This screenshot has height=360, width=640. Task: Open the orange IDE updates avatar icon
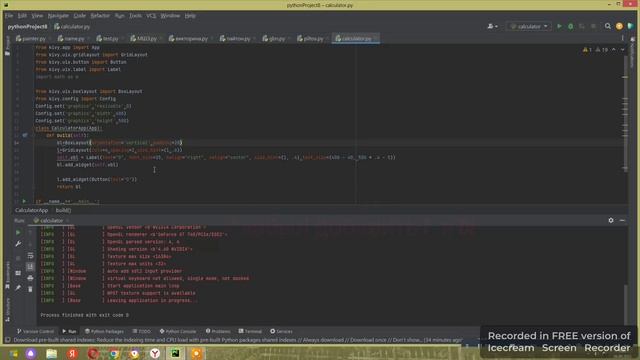pyautogui.click(x=619, y=26)
